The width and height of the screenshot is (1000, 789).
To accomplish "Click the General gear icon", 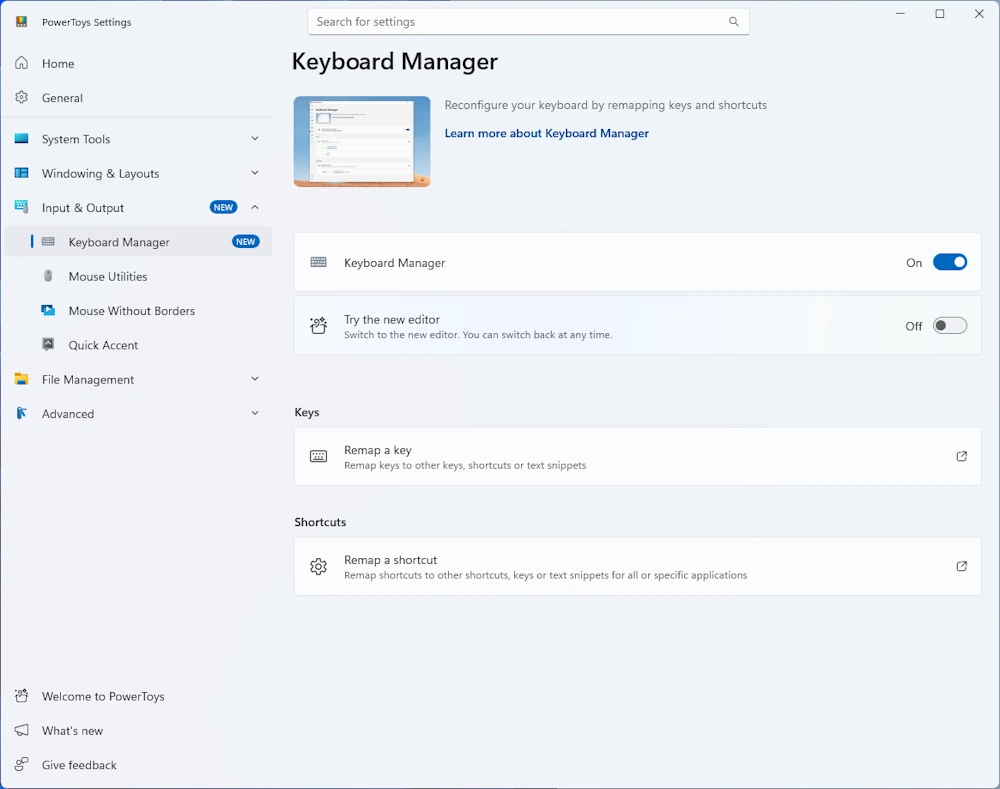I will 21,98.
